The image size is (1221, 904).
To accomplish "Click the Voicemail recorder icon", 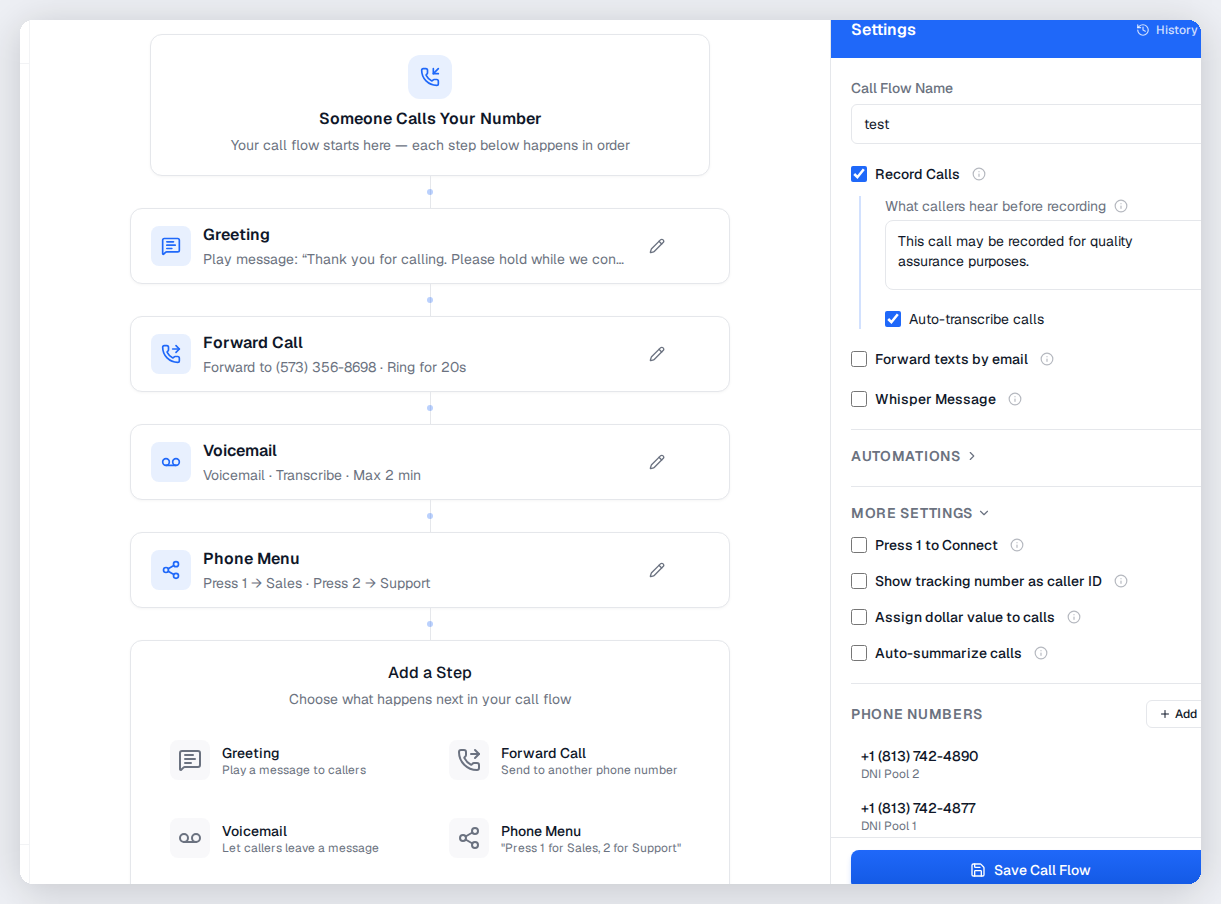I will (170, 462).
